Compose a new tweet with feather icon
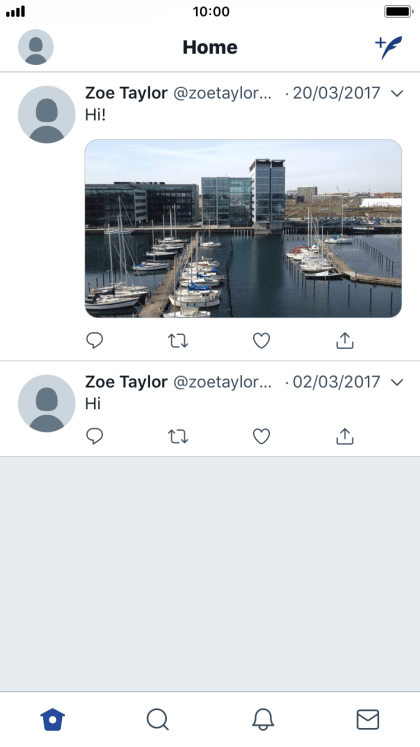Screen dimensions: 420x747 click(389, 47)
